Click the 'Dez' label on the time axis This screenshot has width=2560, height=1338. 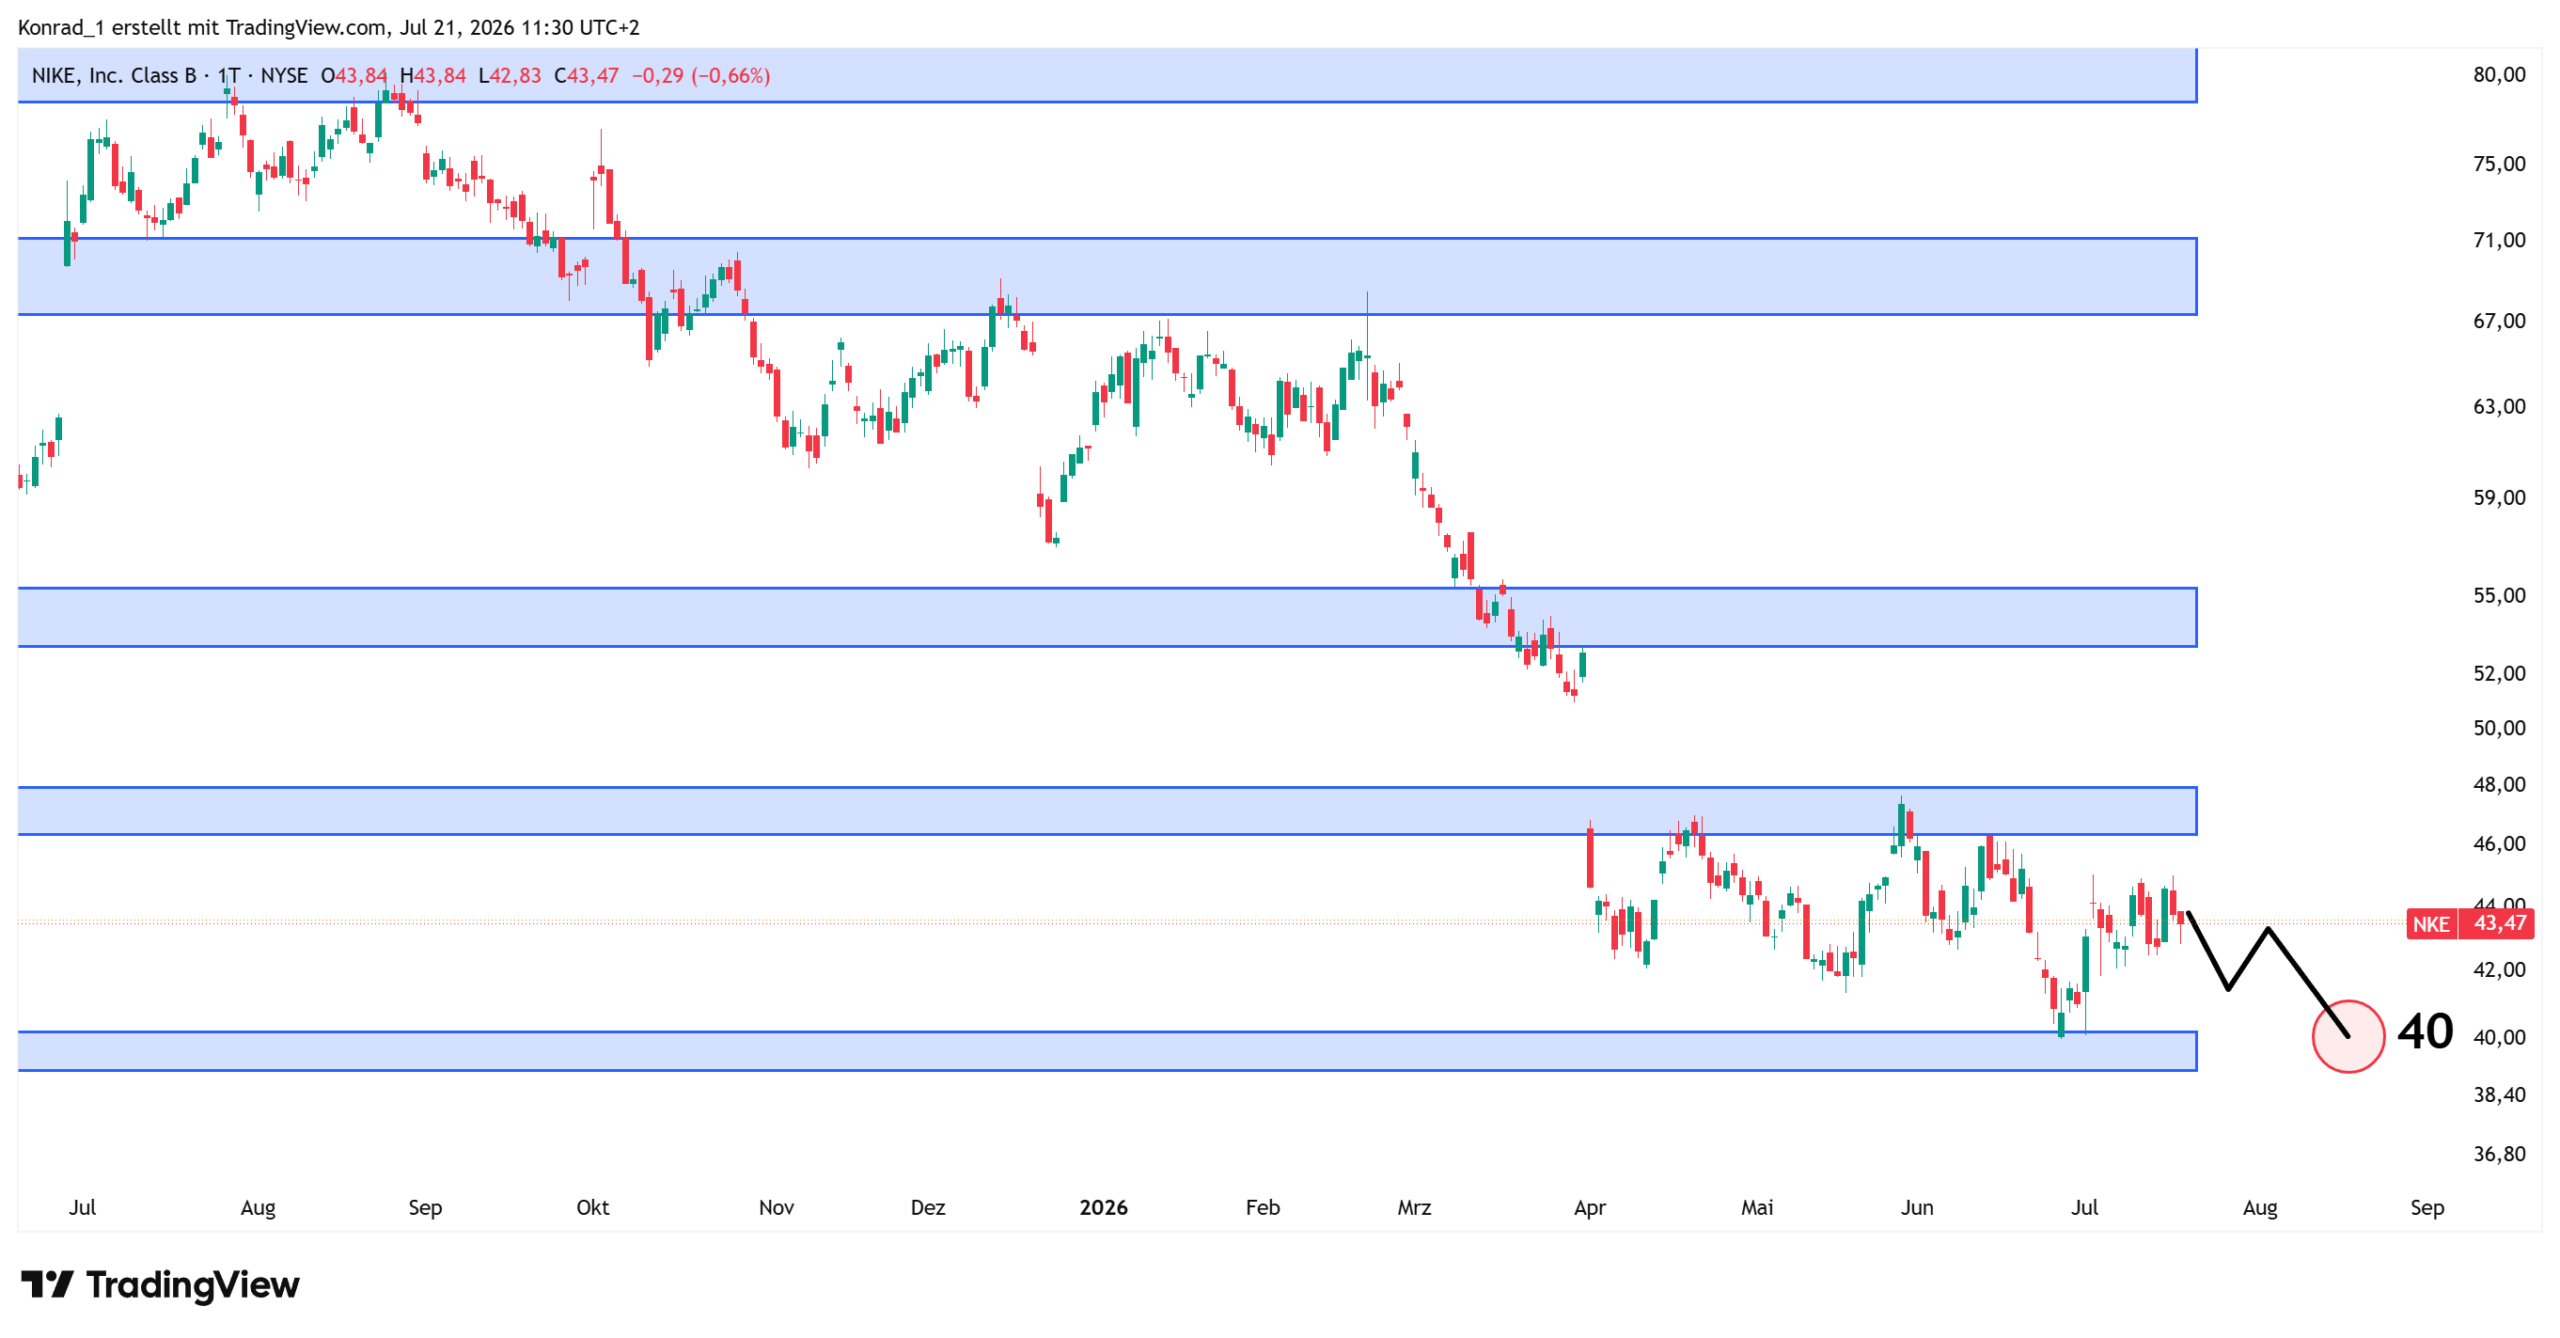(928, 1208)
